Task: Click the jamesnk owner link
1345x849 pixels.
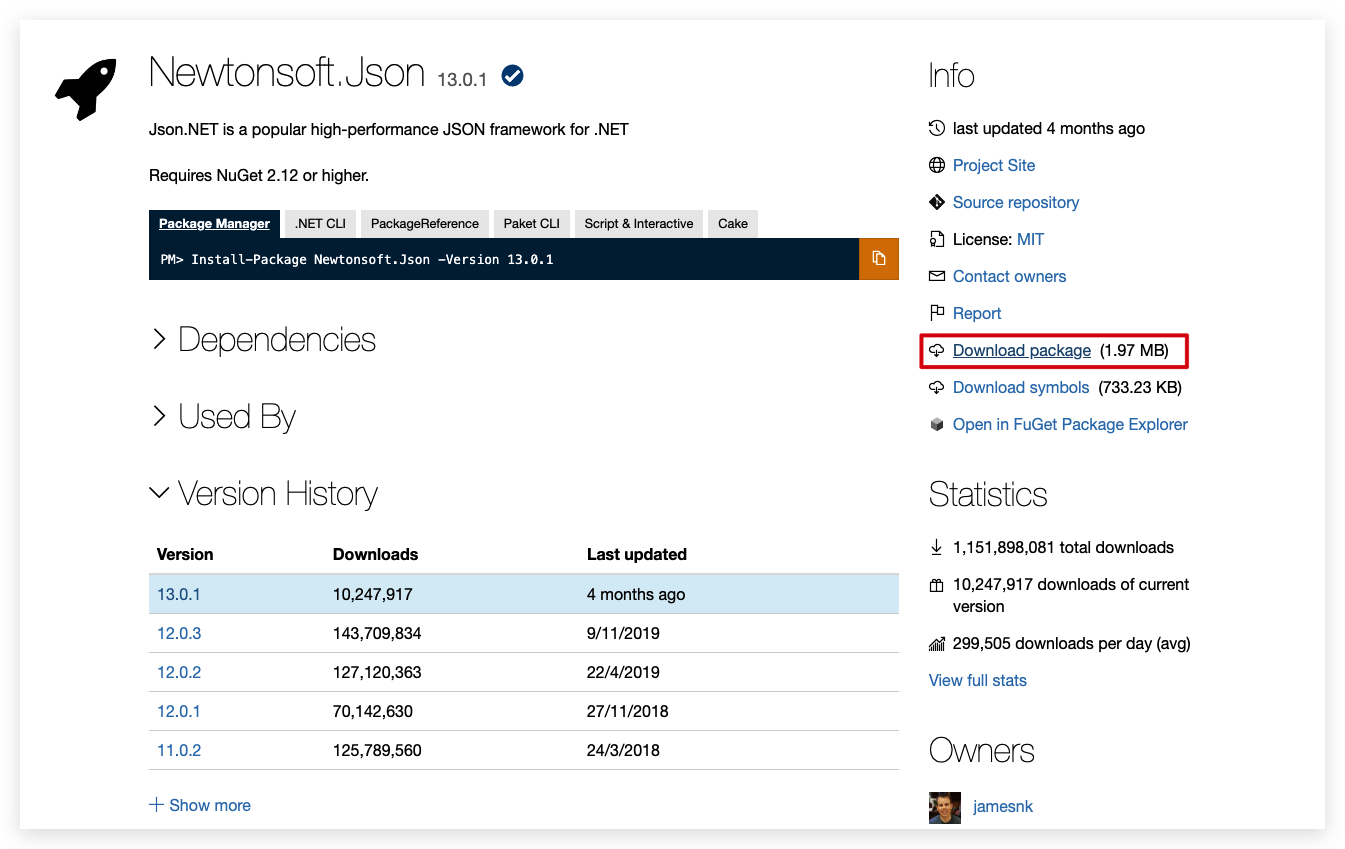Action: tap(1003, 806)
